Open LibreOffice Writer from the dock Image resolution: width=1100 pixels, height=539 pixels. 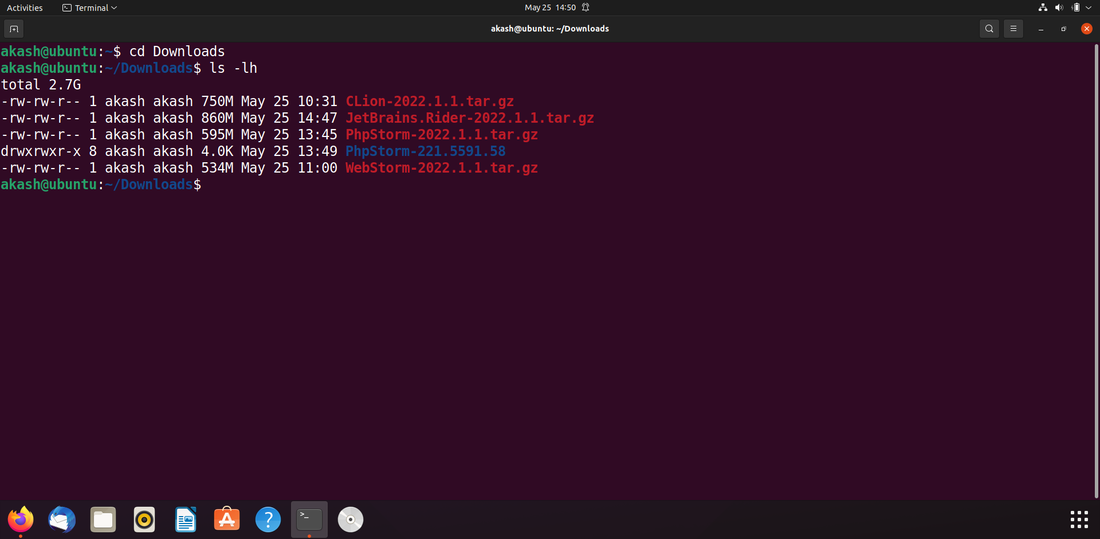pyautogui.click(x=185, y=519)
